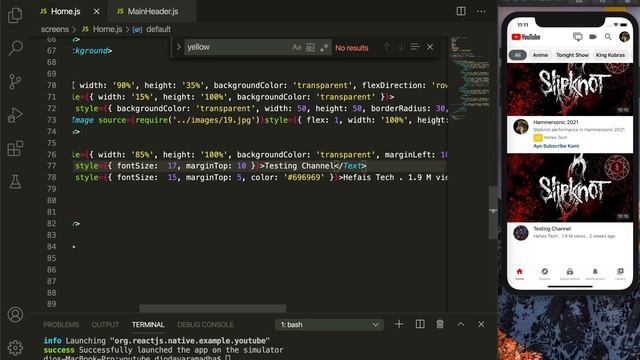The image size is (640, 360).
Task: Go to next match arrow
Action: tap(401, 47)
